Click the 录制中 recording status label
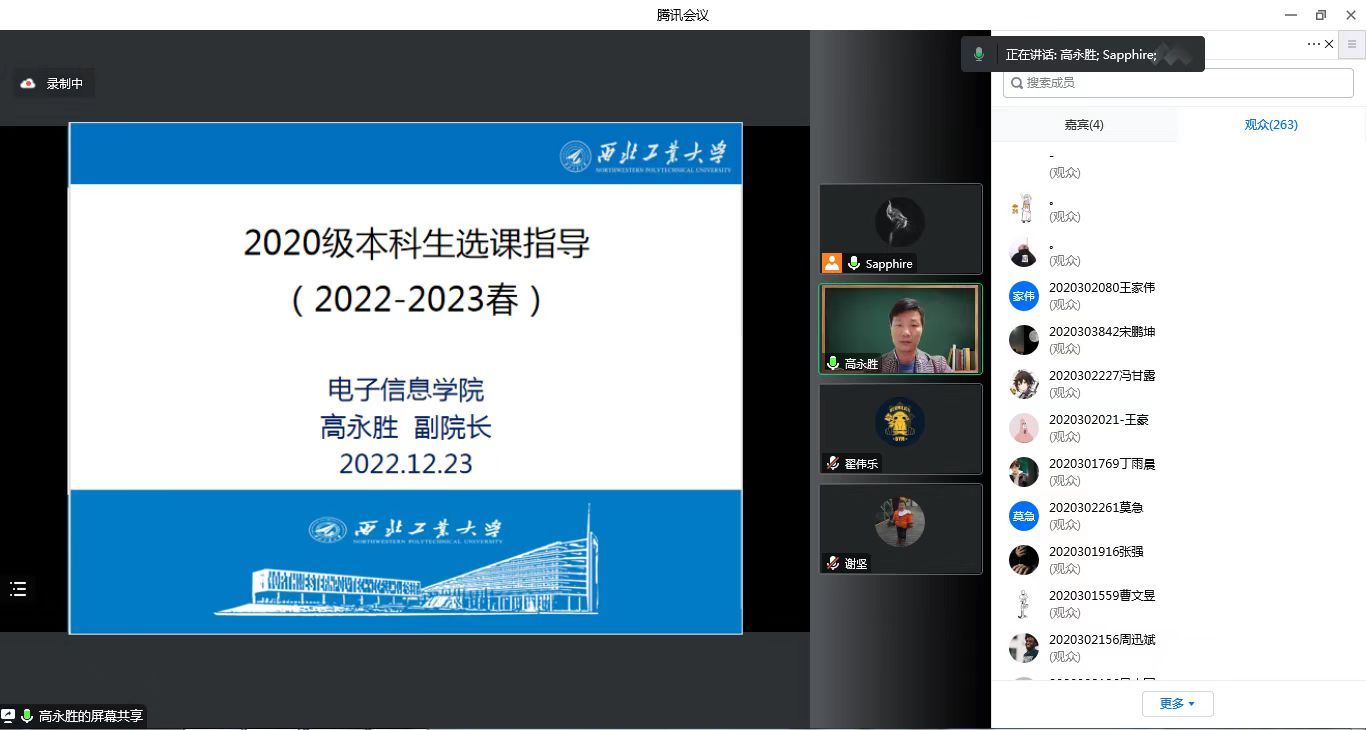The width and height of the screenshot is (1366, 730). [65, 84]
